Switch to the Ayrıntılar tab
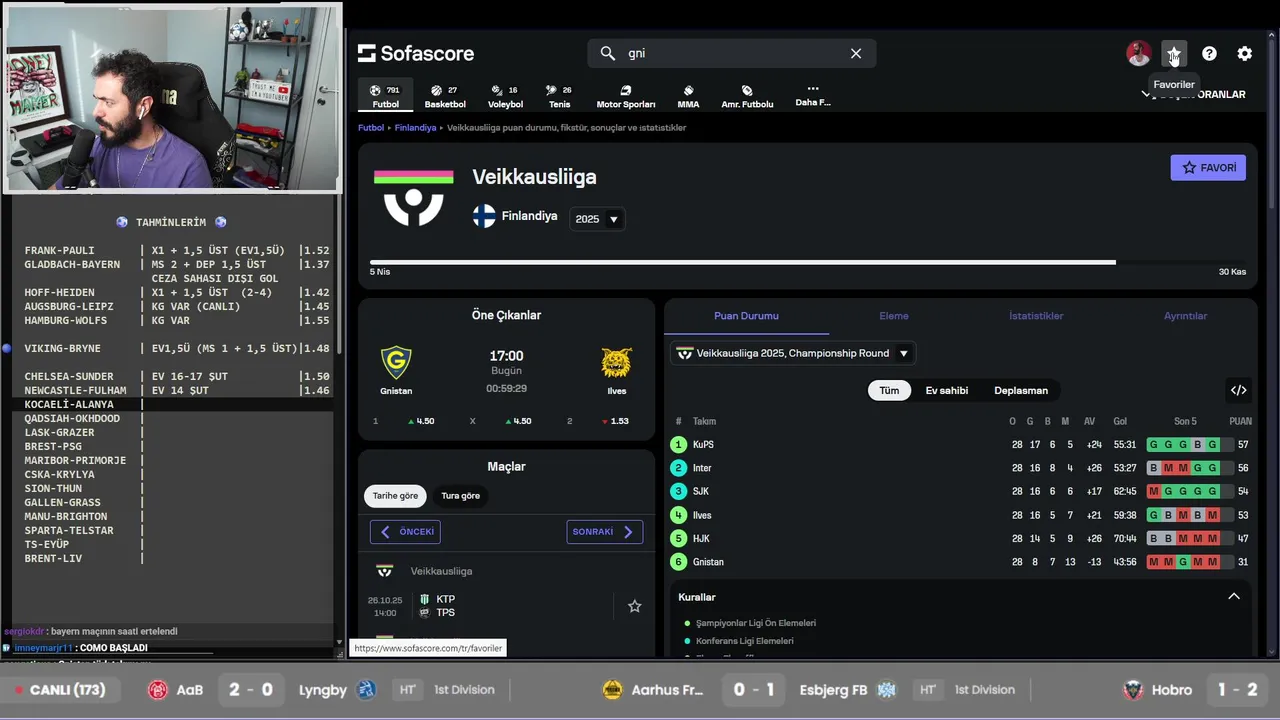 (x=1185, y=316)
